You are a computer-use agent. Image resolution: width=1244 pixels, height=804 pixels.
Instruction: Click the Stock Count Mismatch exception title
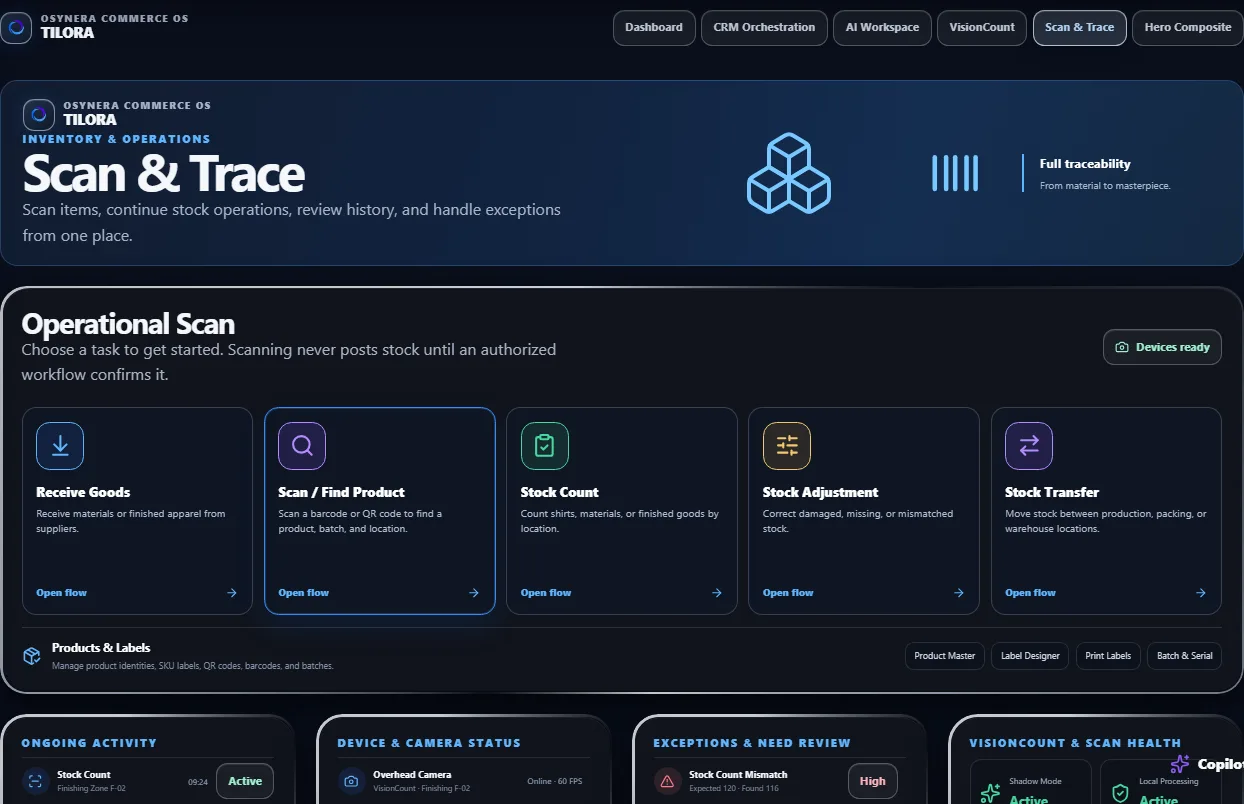[x=738, y=774]
